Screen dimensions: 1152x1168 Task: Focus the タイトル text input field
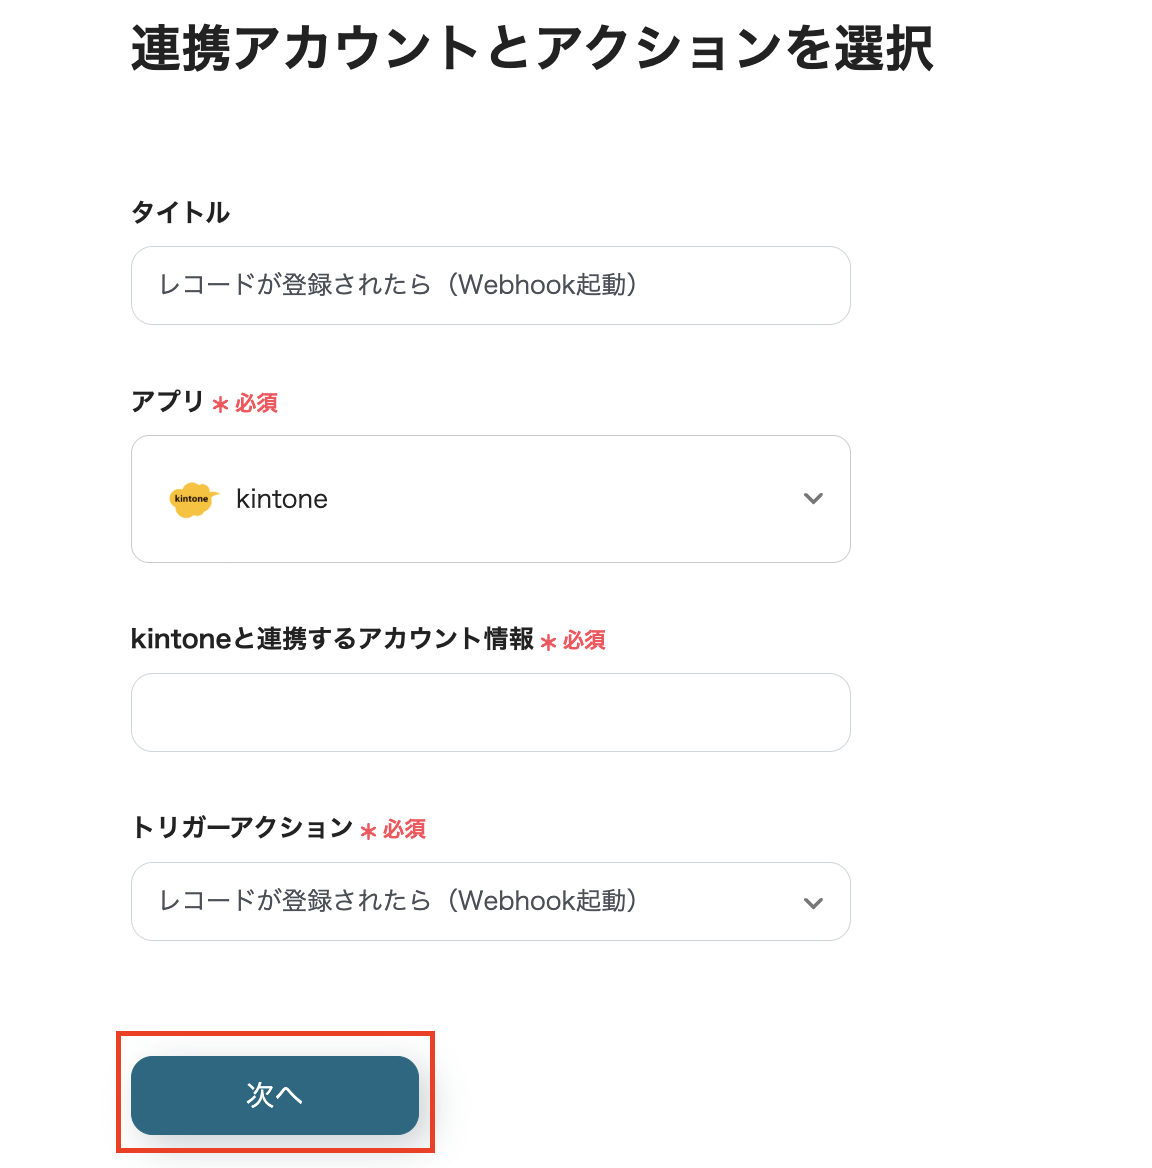click(490, 285)
